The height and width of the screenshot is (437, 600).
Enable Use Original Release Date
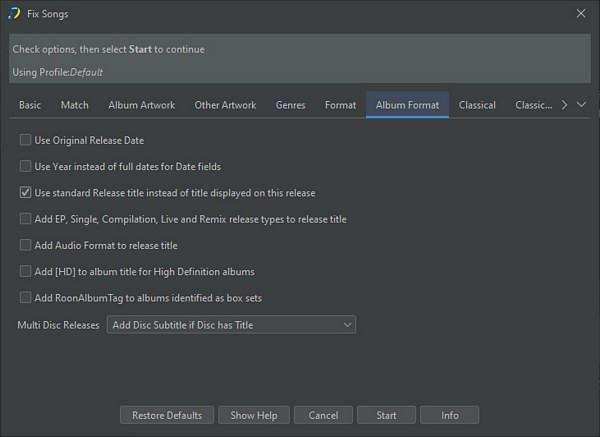26,140
